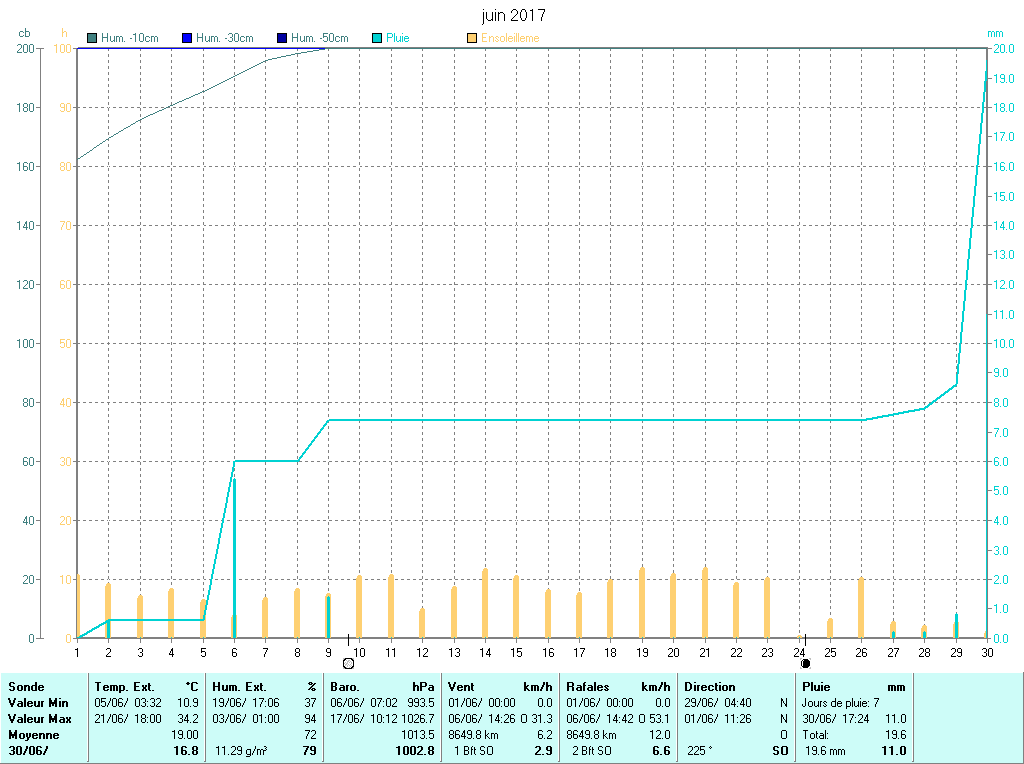
Task: Click the "Moyenne" row label
Action: tap(33, 735)
